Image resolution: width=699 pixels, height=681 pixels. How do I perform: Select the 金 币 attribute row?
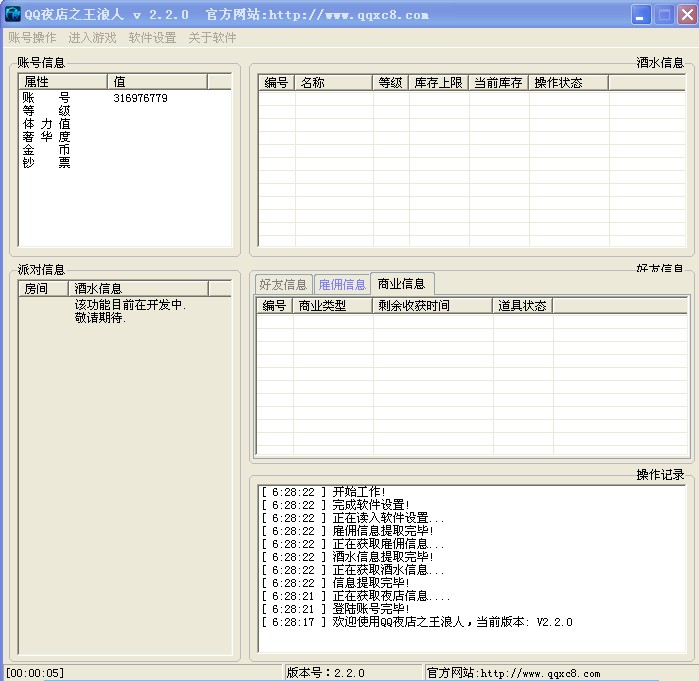point(46,149)
